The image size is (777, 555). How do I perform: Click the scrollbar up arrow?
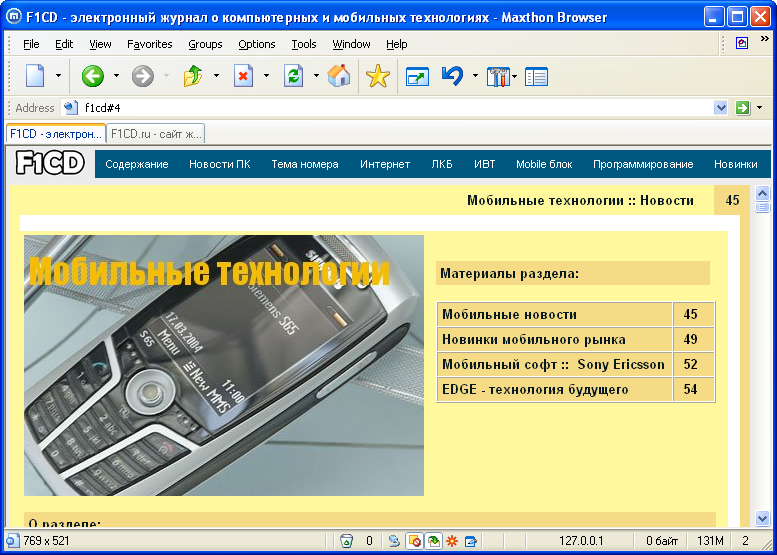(x=763, y=193)
